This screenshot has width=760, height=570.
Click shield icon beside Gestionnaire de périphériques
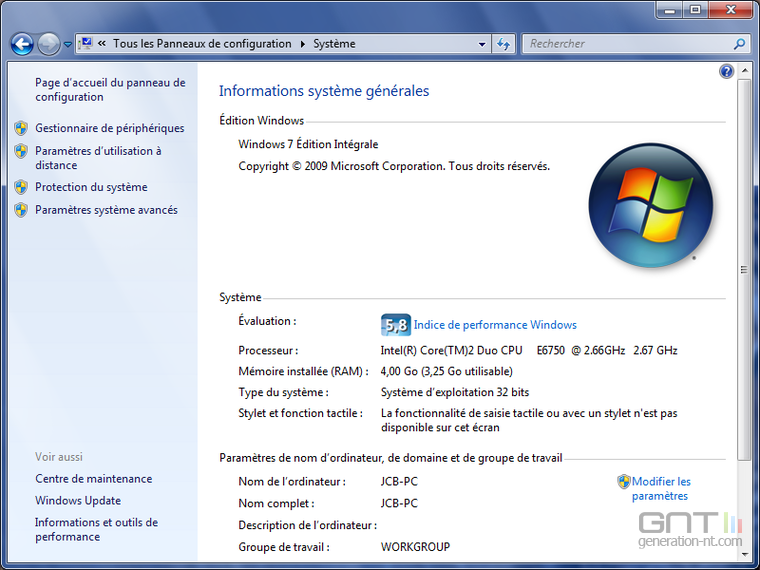[21, 128]
